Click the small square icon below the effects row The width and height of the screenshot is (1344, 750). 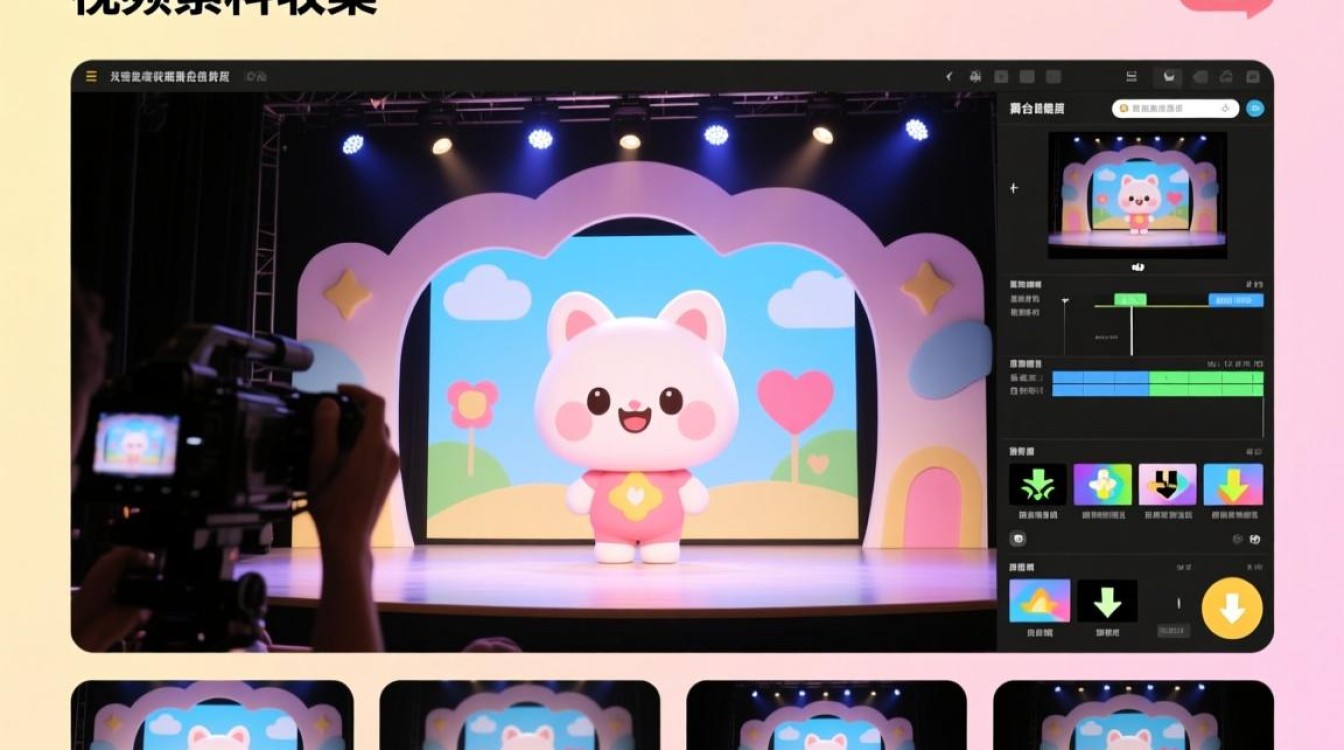(1018, 539)
